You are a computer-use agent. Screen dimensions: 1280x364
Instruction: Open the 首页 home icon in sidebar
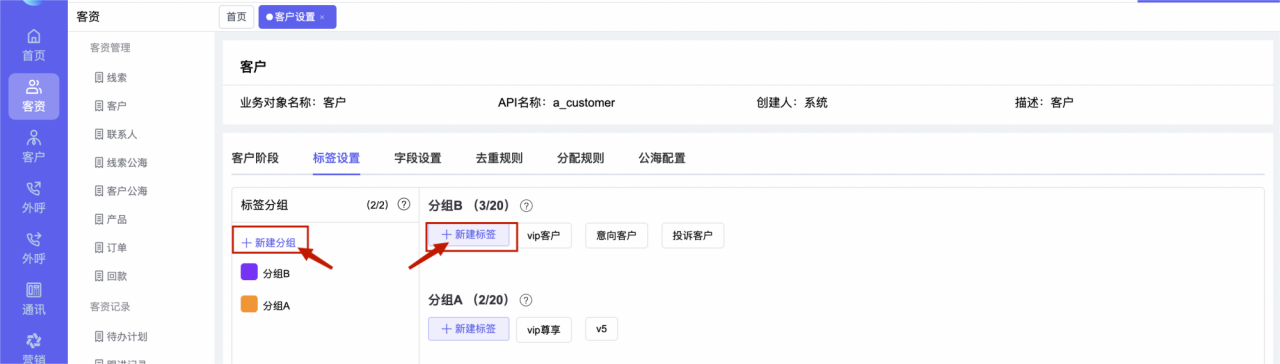click(x=33, y=45)
